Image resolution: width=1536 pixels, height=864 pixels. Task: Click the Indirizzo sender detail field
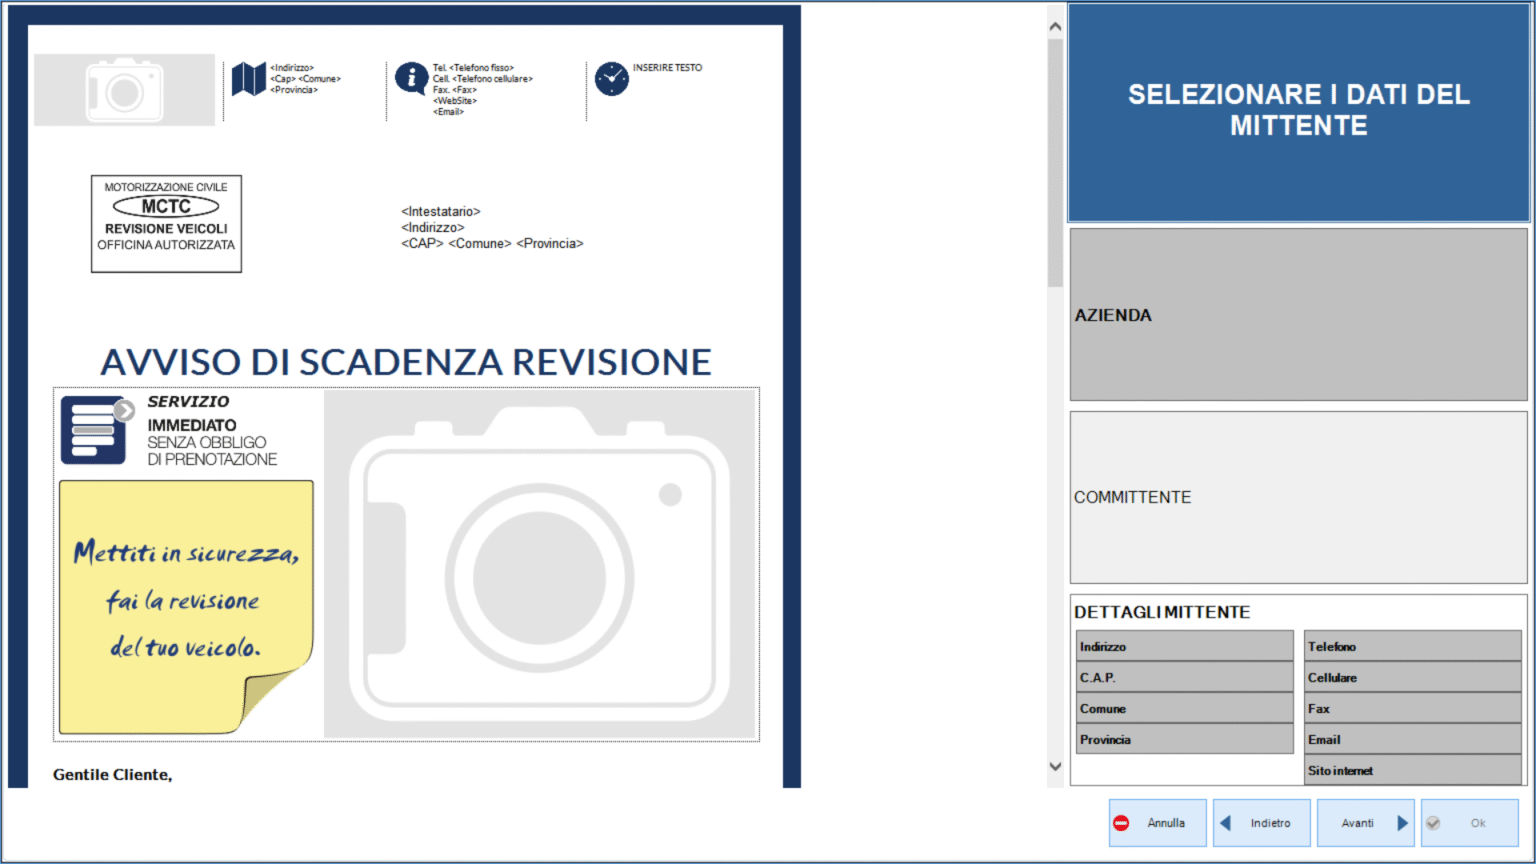pos(1184,647)
